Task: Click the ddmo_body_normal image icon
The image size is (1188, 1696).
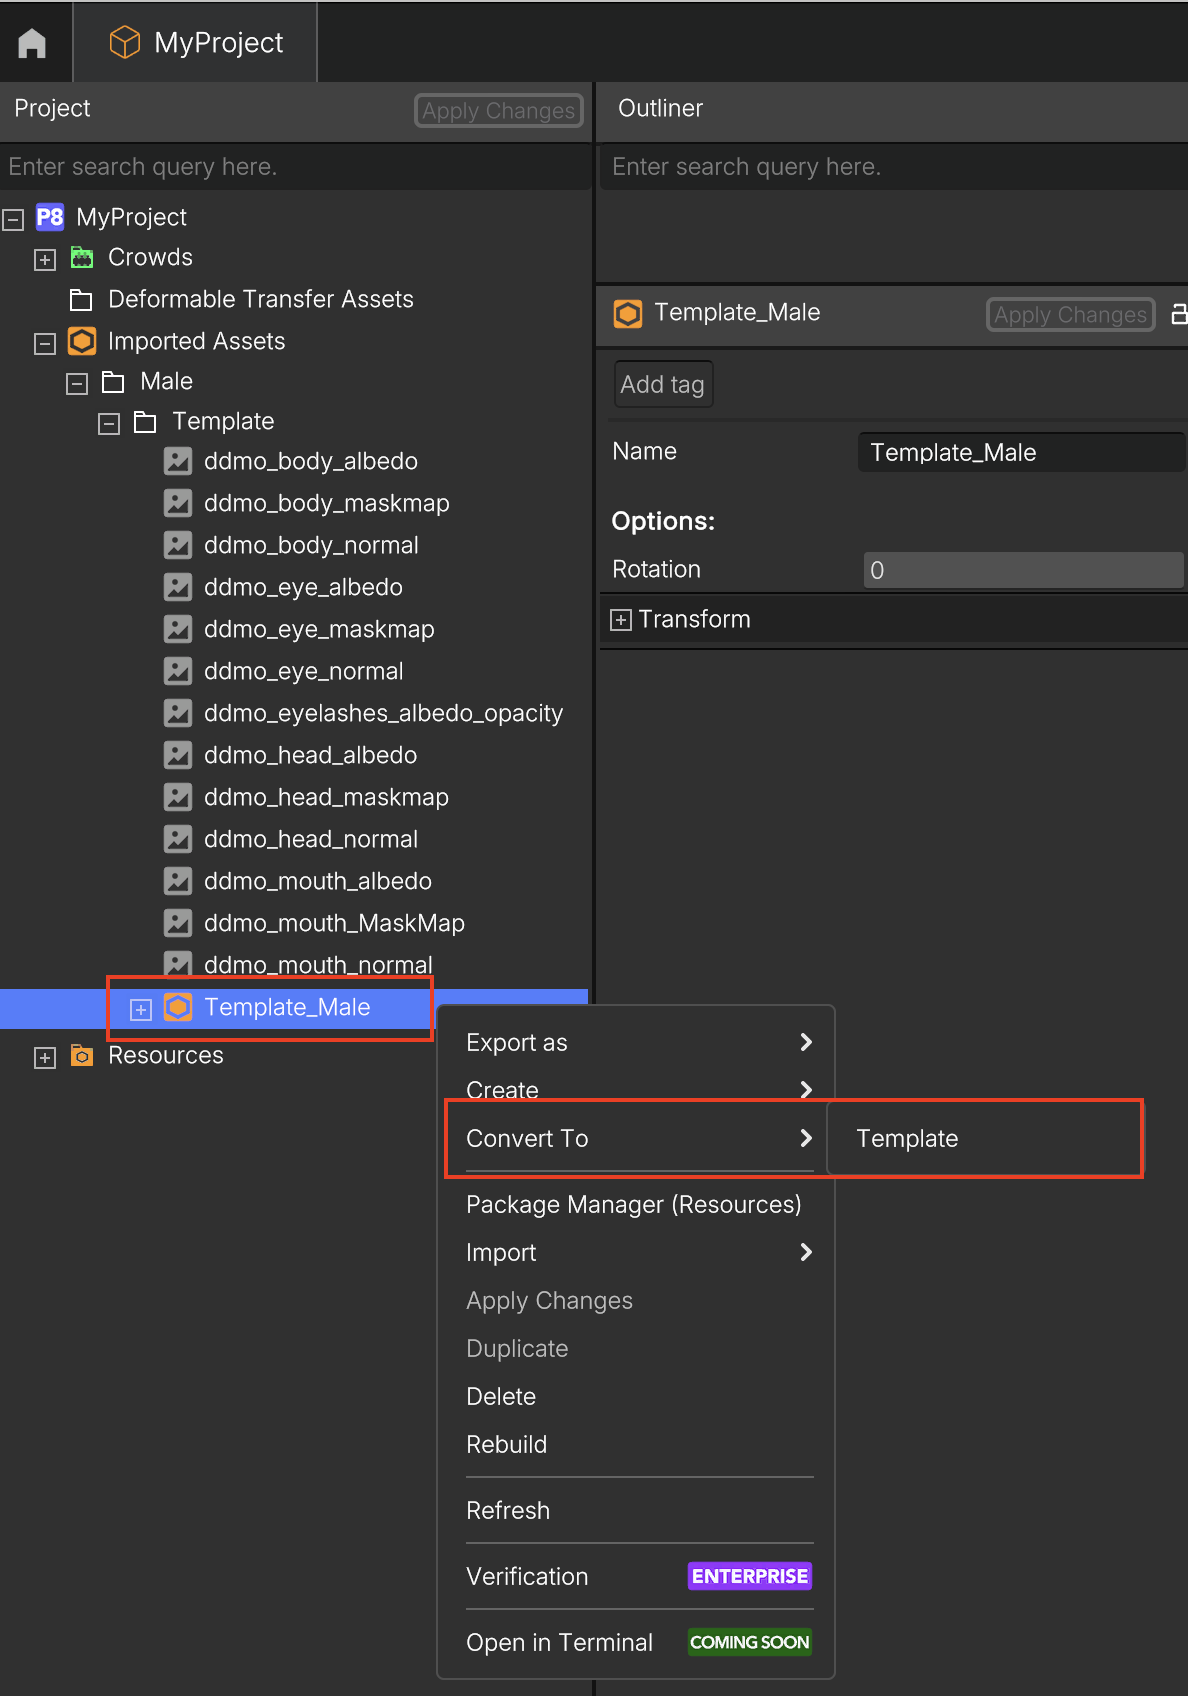Action: click(x=178, y=545)
